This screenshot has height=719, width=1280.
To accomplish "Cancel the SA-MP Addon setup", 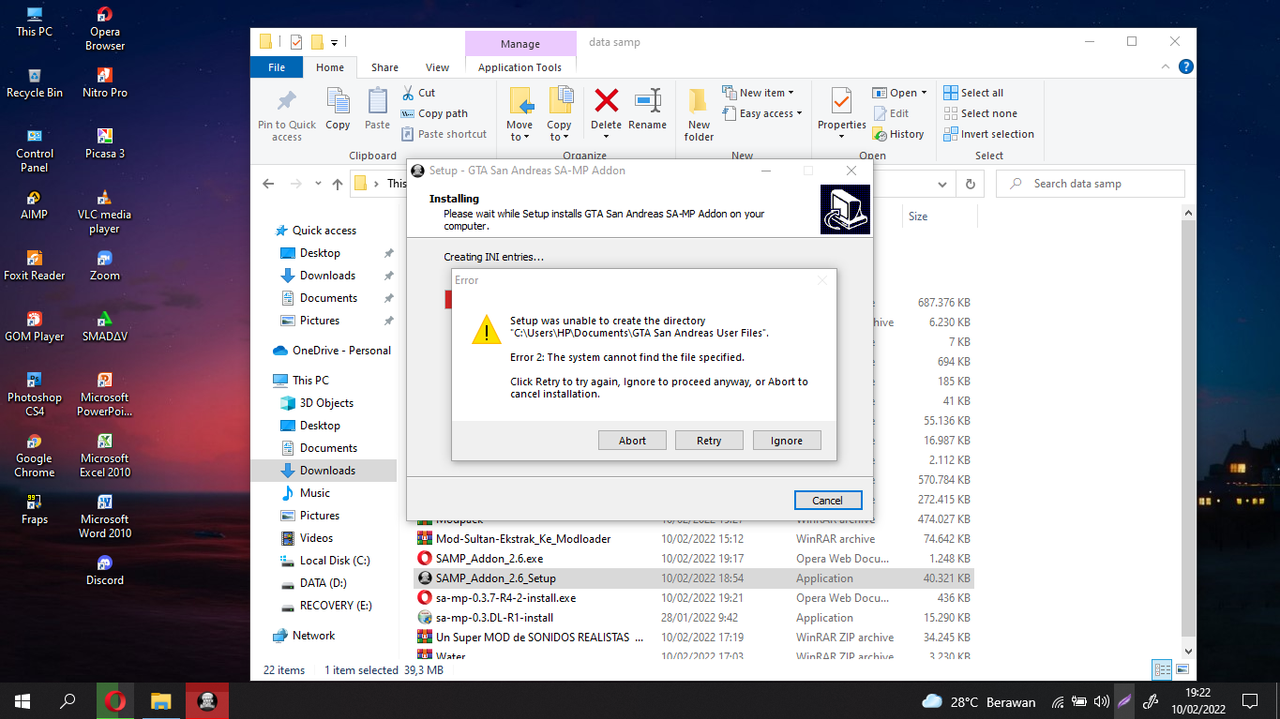I will 827,500.
